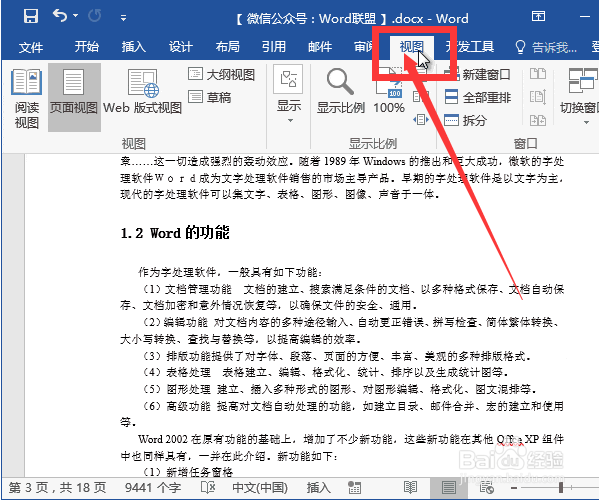Switch to Web 版式视图
Screen dimensions: 599x500
click(x=142, y=92)
